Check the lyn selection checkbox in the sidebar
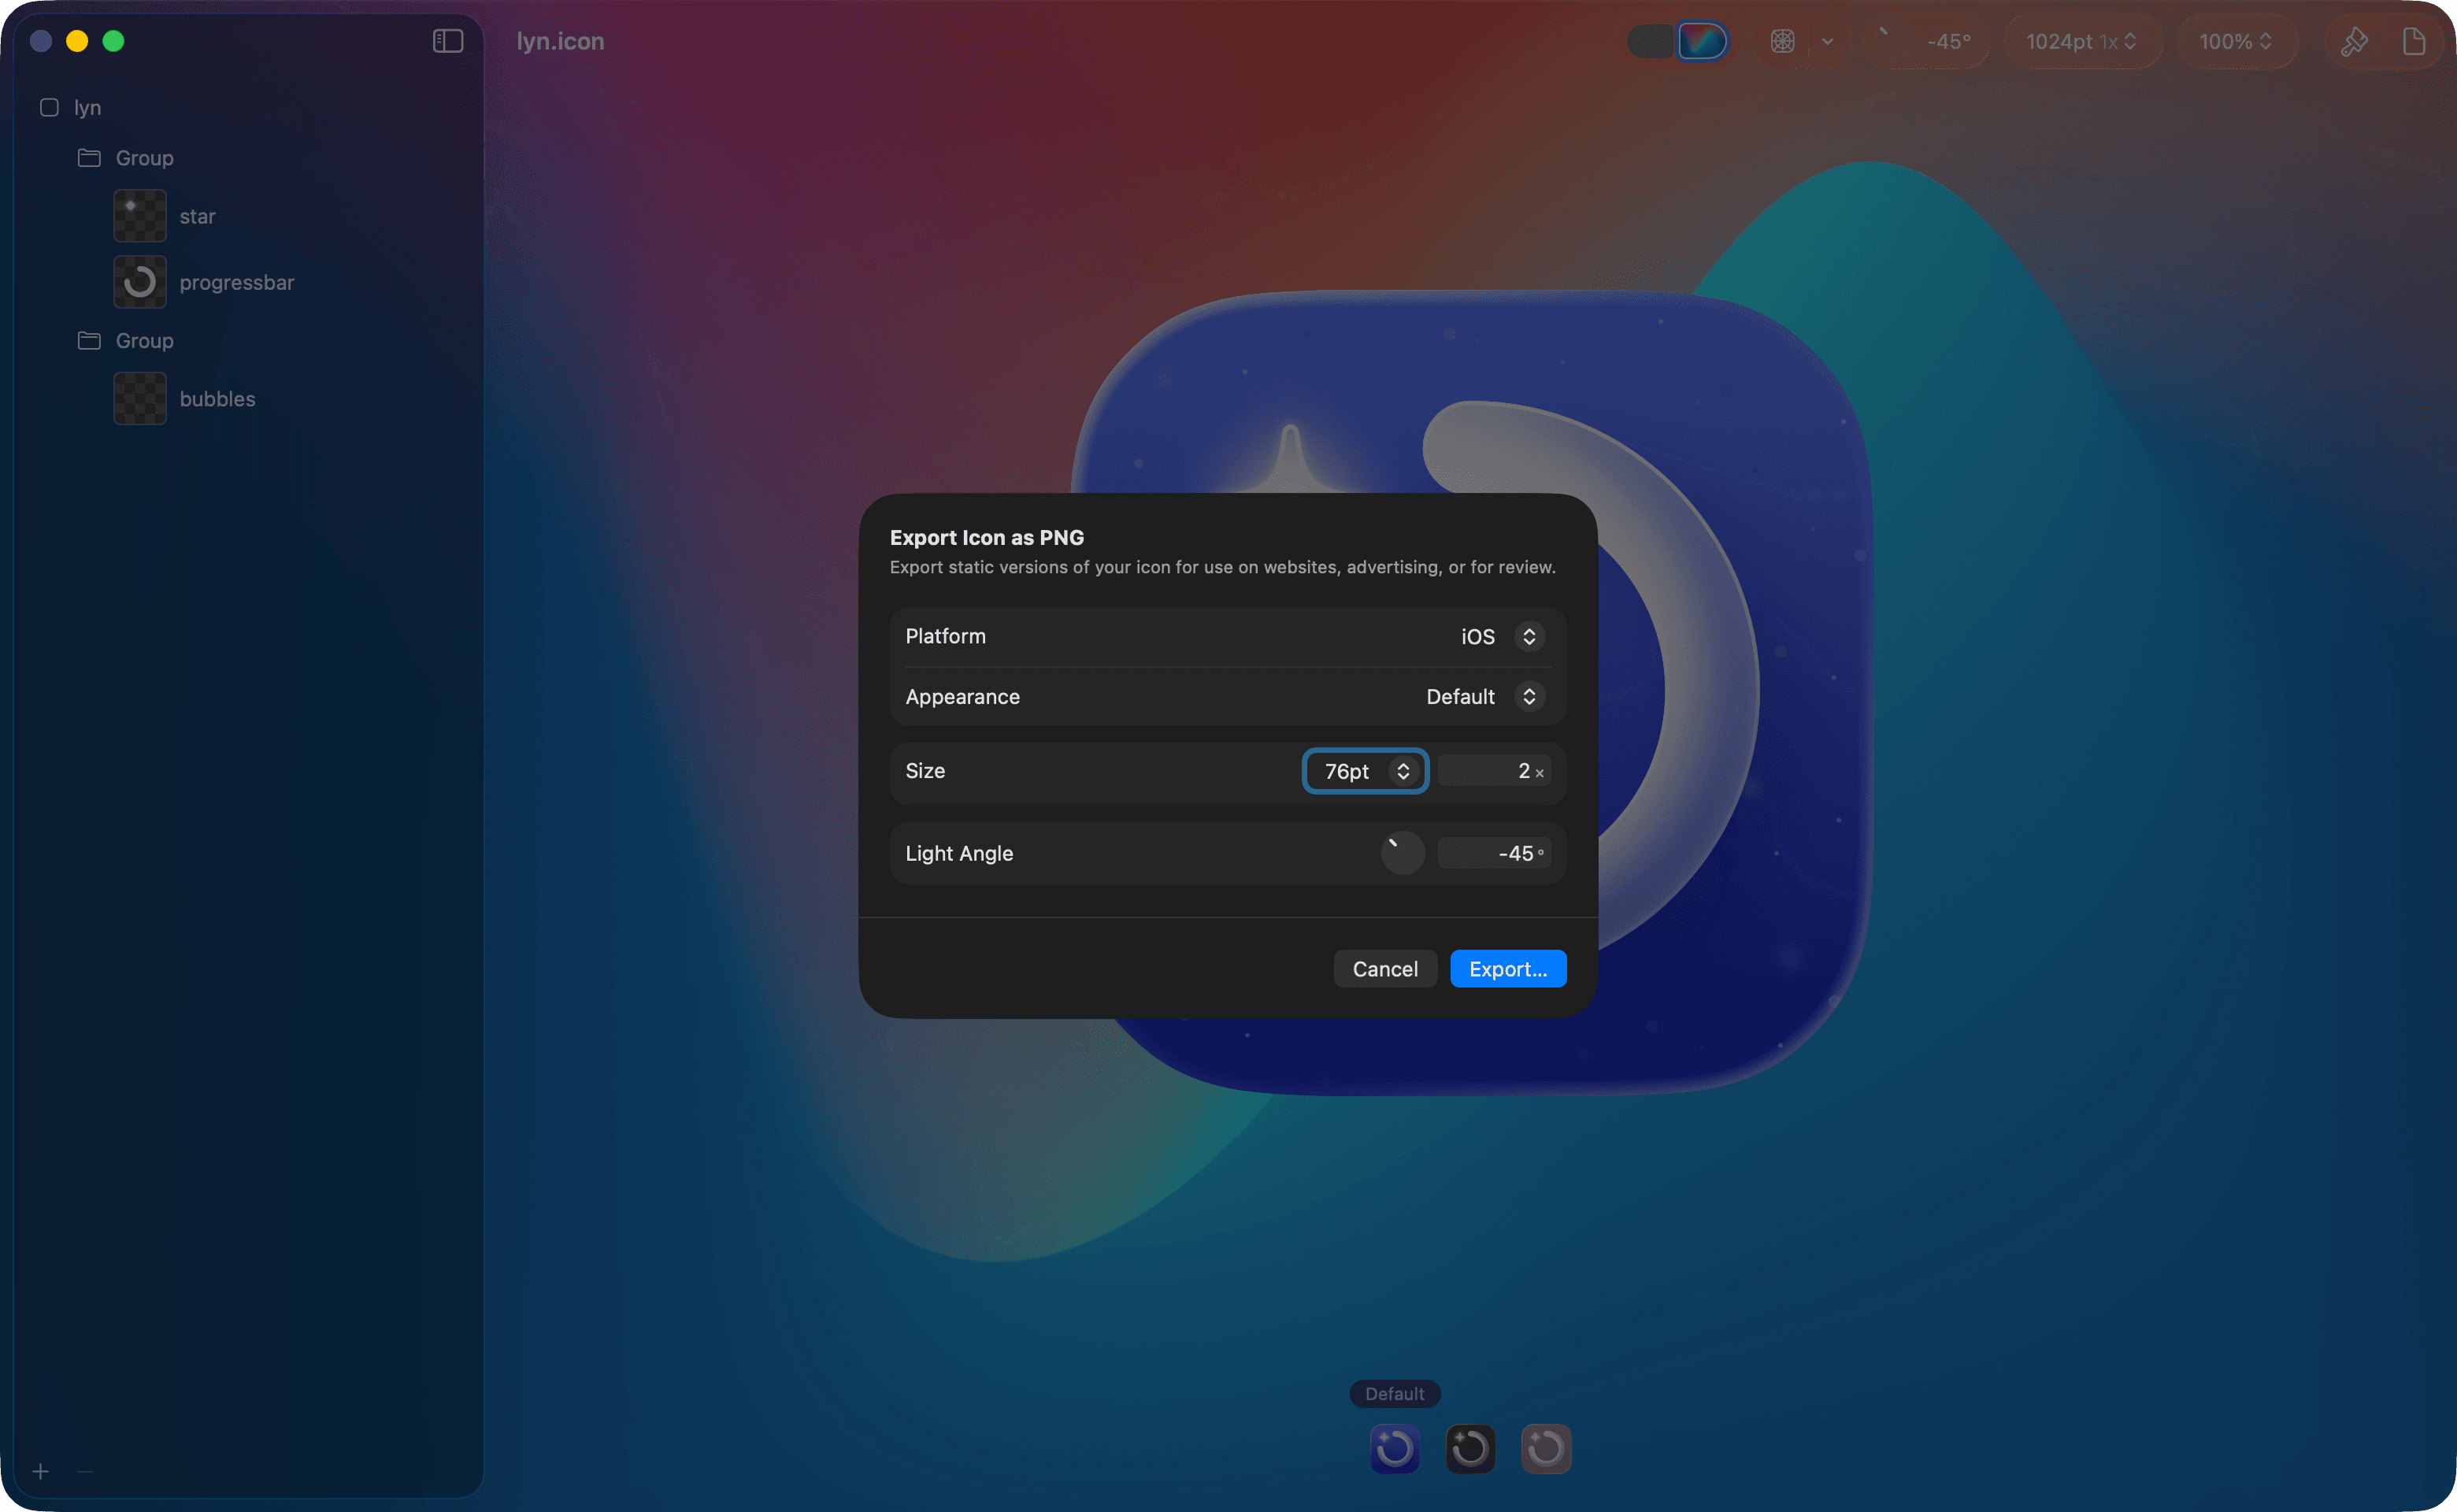The image size is (2457, 1512). coord(49,107)
